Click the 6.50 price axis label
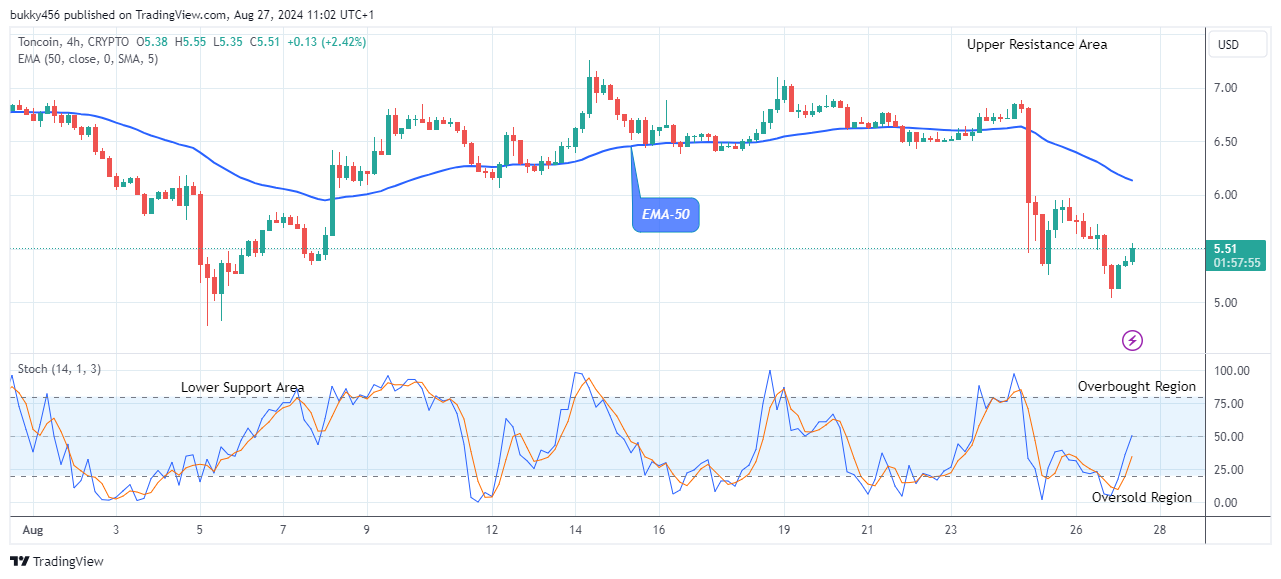1281x579 pixels. pos(1225,142)
